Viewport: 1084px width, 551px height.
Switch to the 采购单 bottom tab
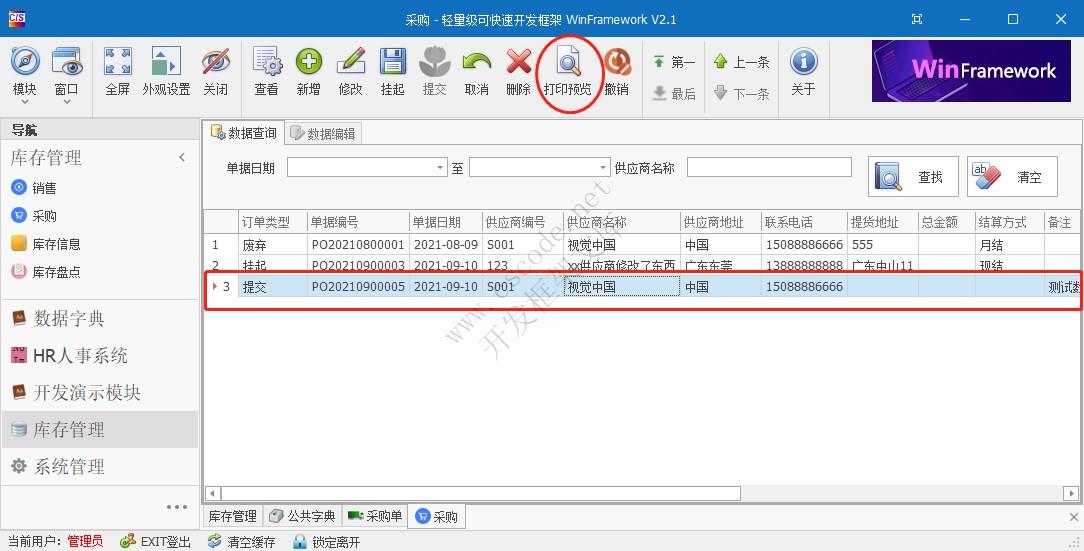click(375, 516)
